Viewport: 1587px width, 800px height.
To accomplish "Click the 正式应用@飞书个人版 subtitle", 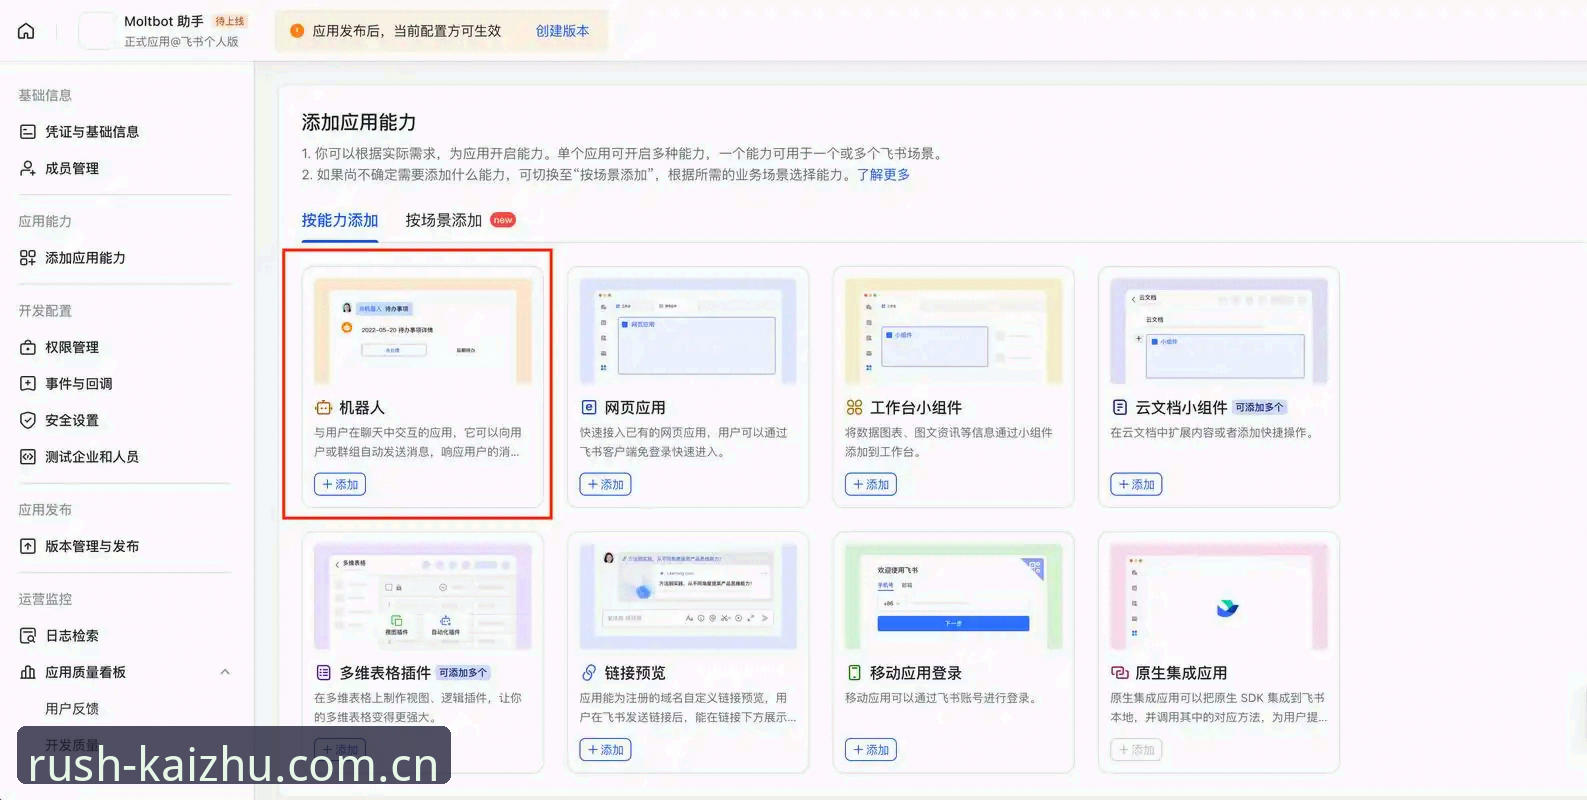I will (181, 42).
